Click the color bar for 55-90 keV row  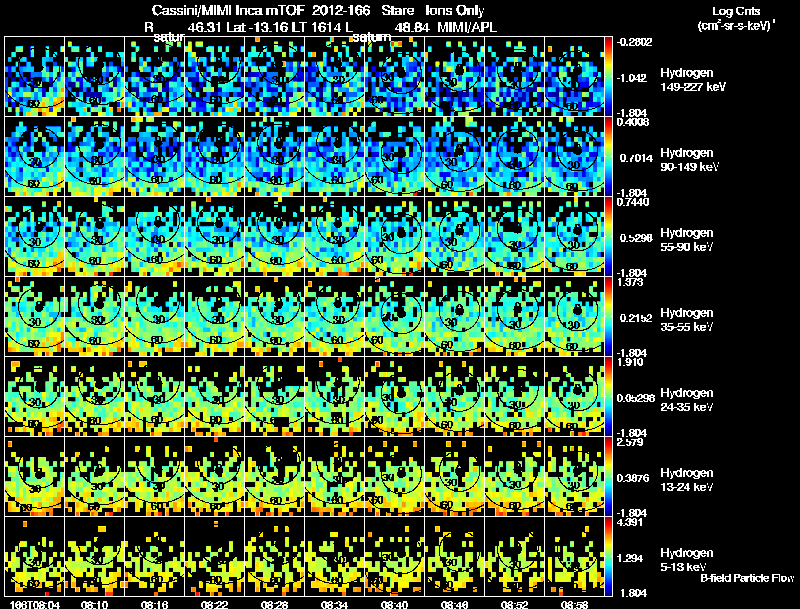[x=608, y=237]
